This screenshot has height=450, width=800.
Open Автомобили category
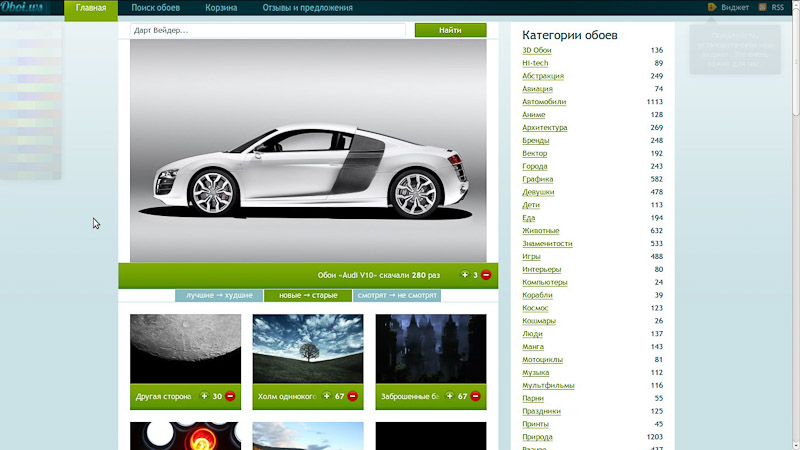[x=544, y=102]
